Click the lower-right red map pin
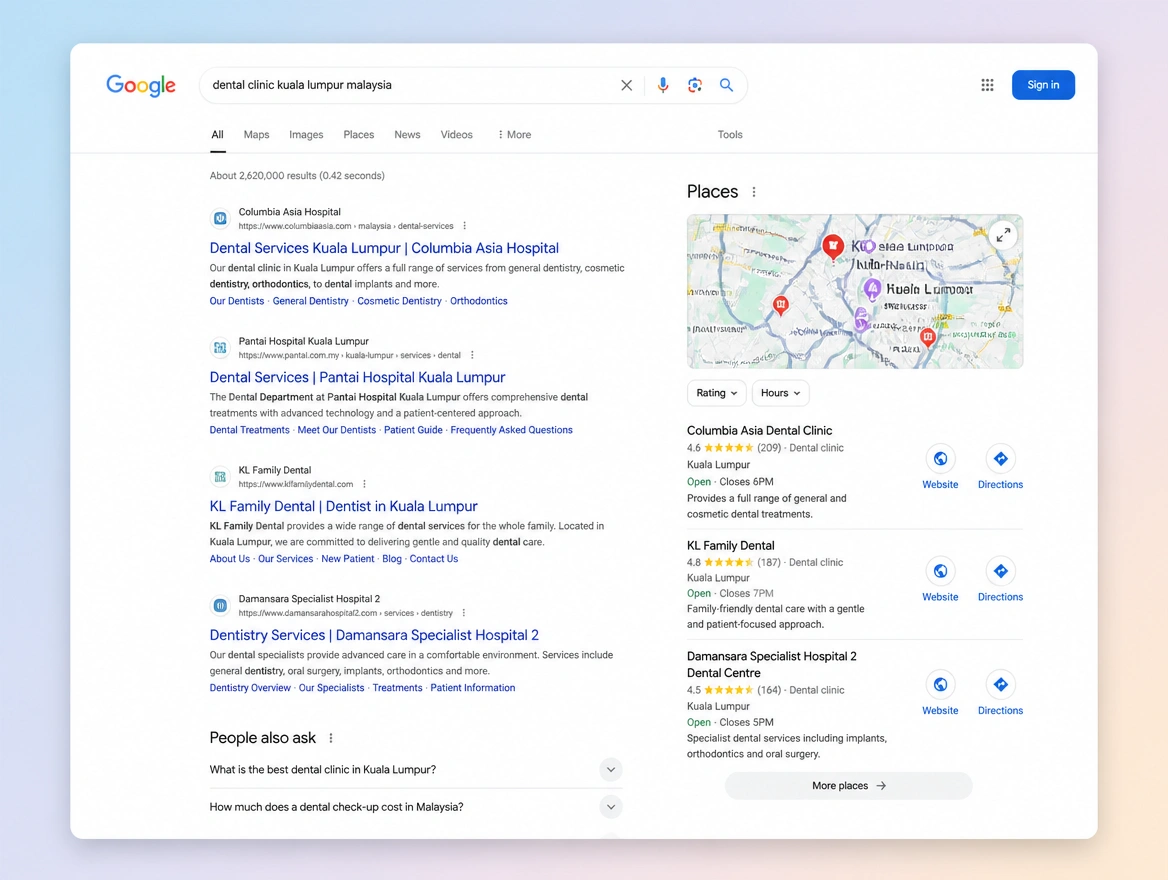This screenshot has width=1168, height=880. [927, 338]
